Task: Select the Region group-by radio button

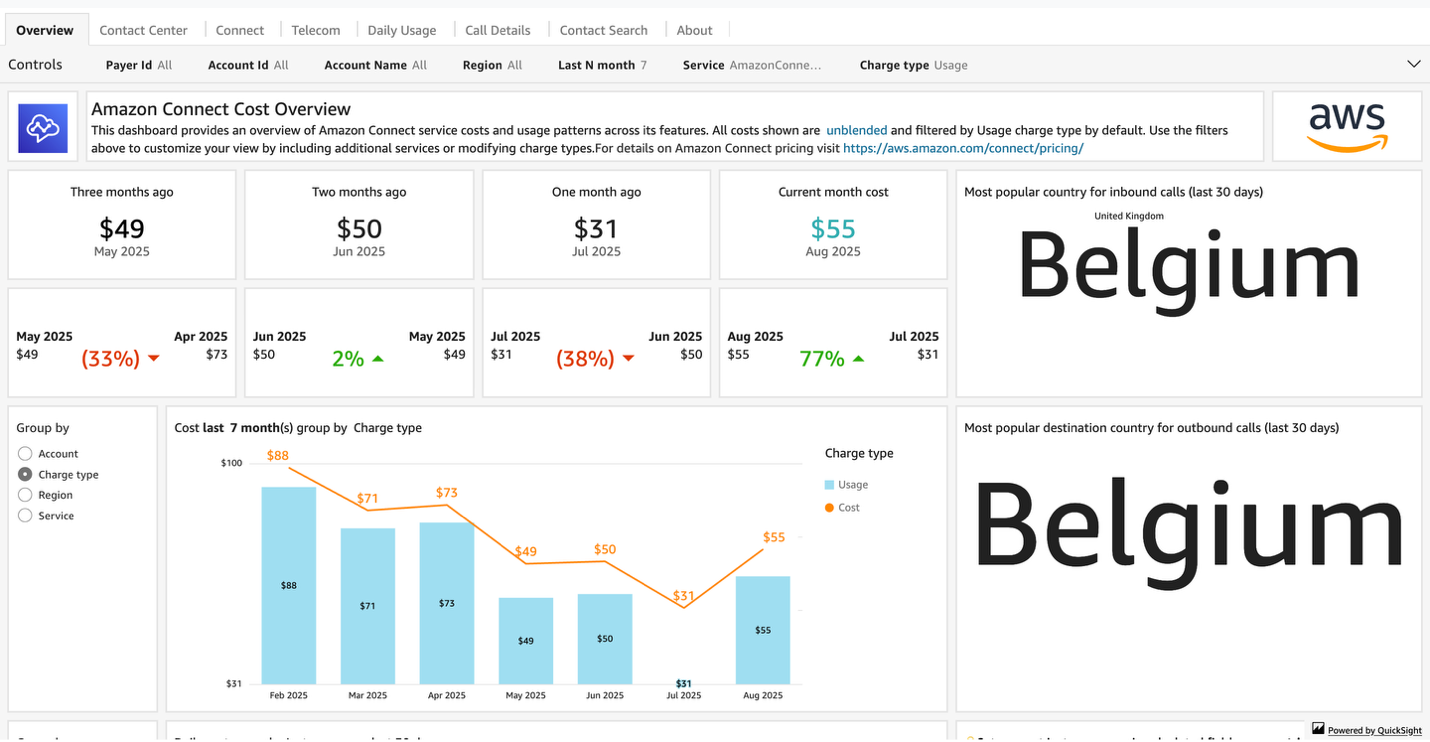Action: [25, 495]
